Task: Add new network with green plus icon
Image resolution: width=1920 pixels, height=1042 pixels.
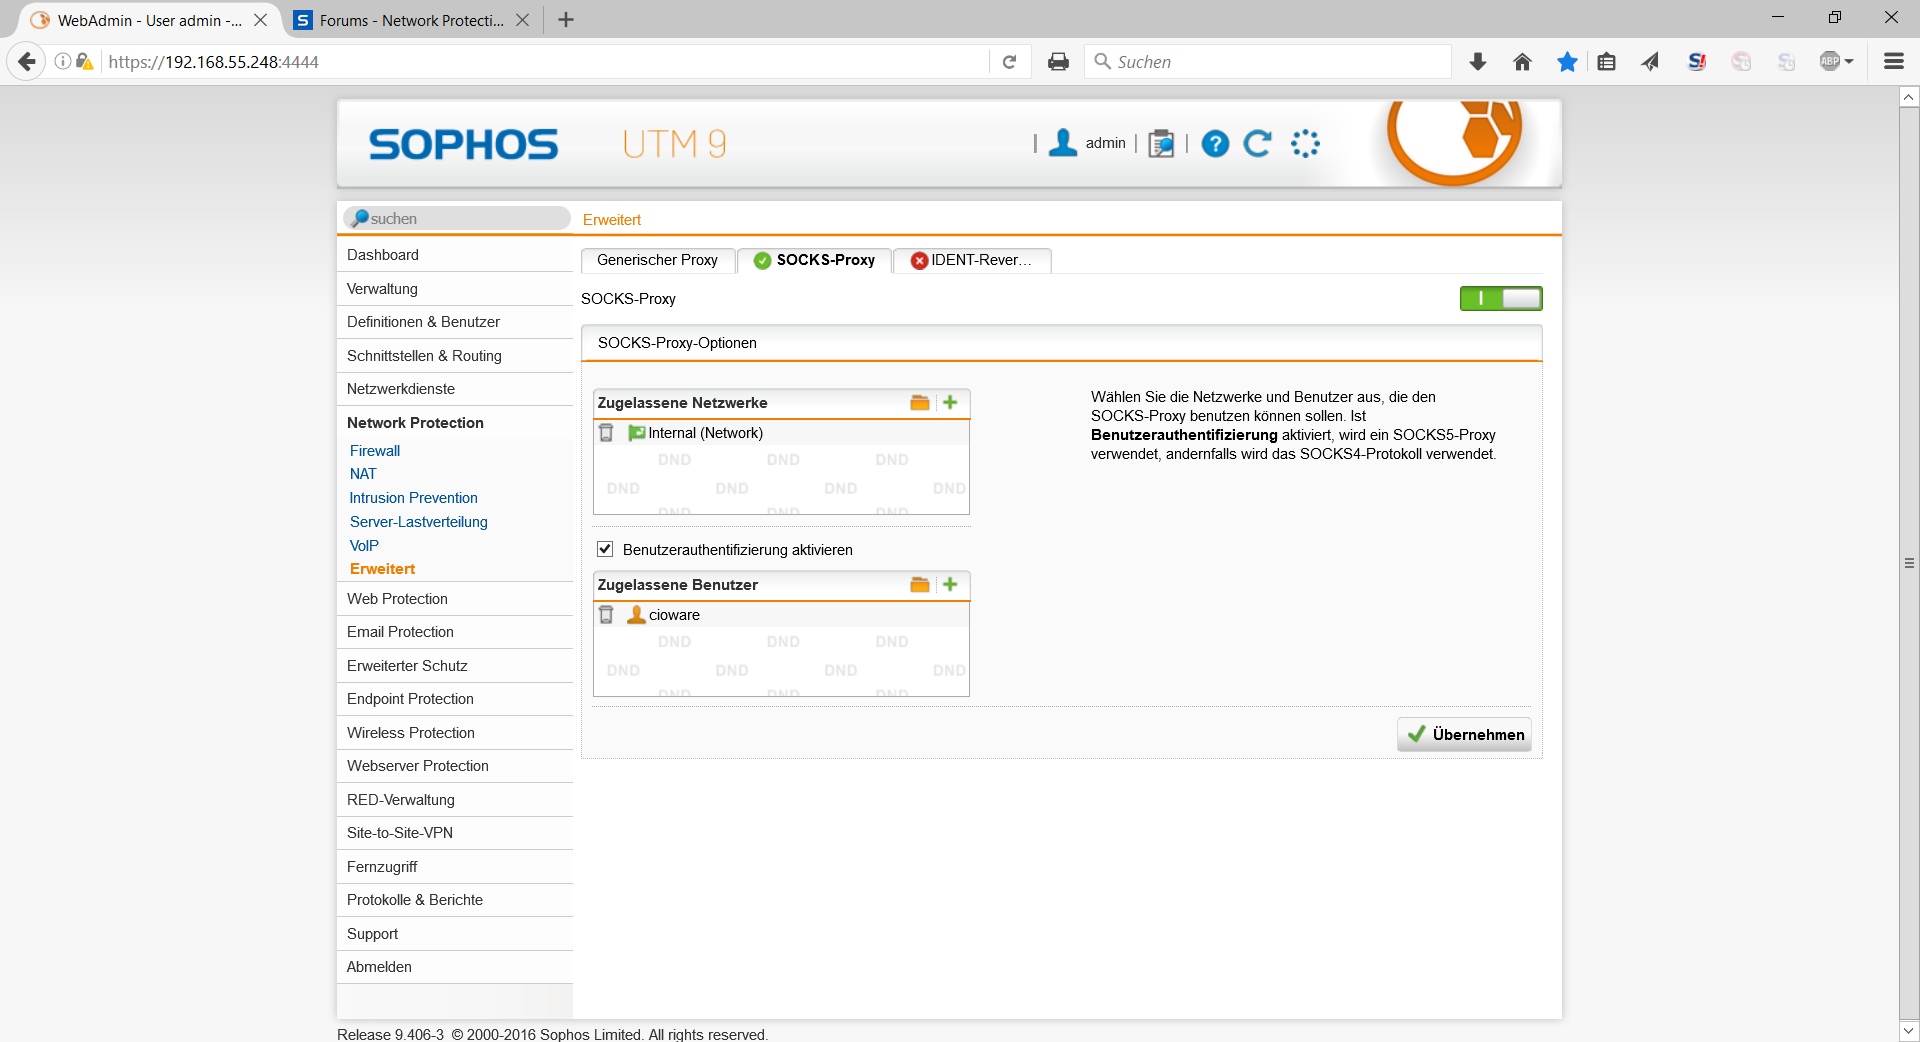Action: coord(950,402)
